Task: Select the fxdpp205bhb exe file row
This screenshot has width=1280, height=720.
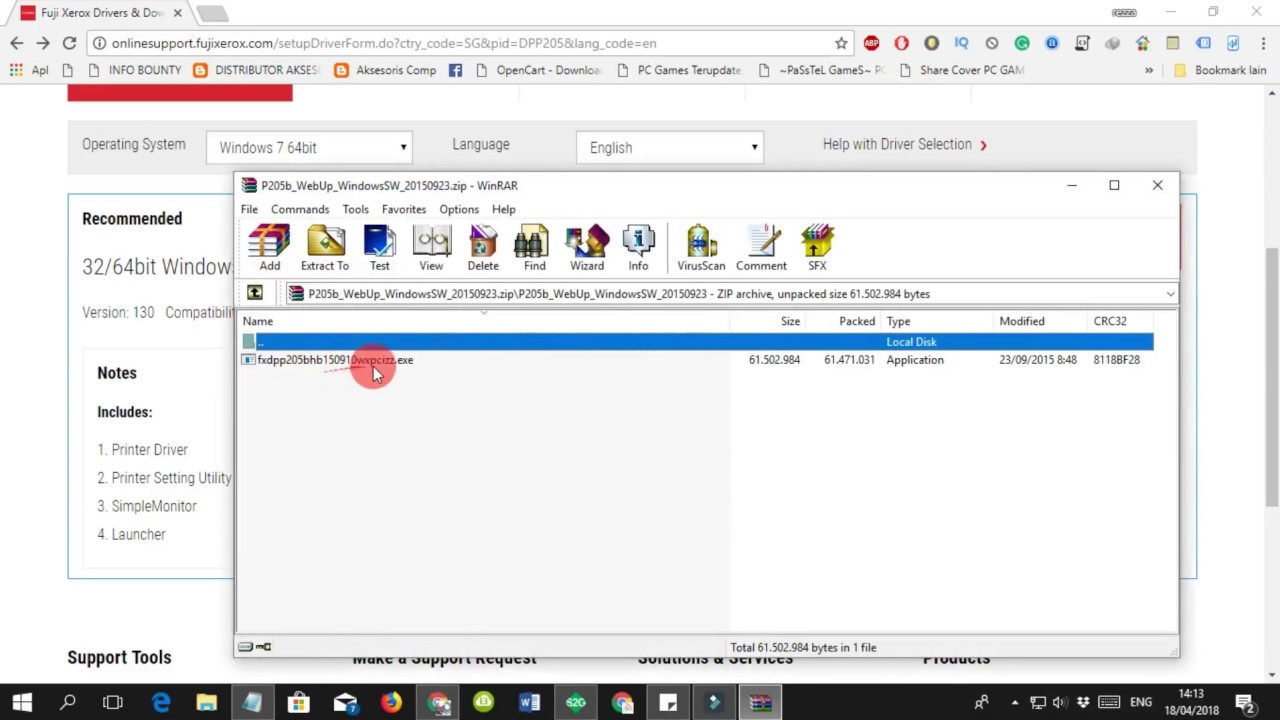Action: tap(696, 360)
